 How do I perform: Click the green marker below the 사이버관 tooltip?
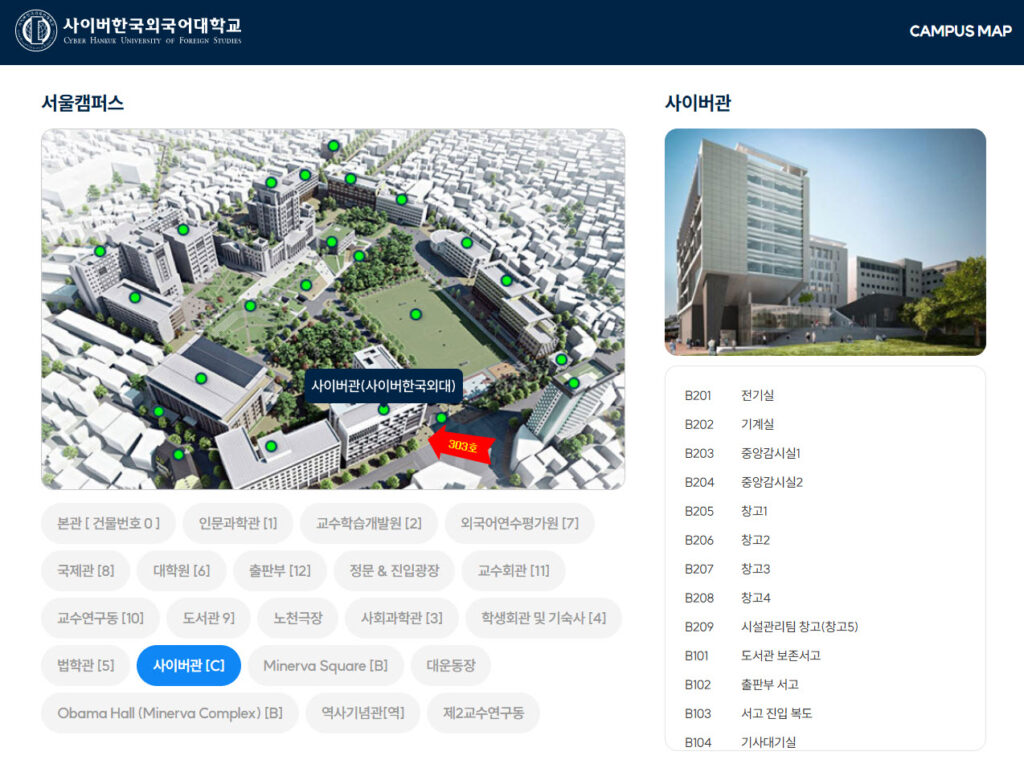point(383,409)
